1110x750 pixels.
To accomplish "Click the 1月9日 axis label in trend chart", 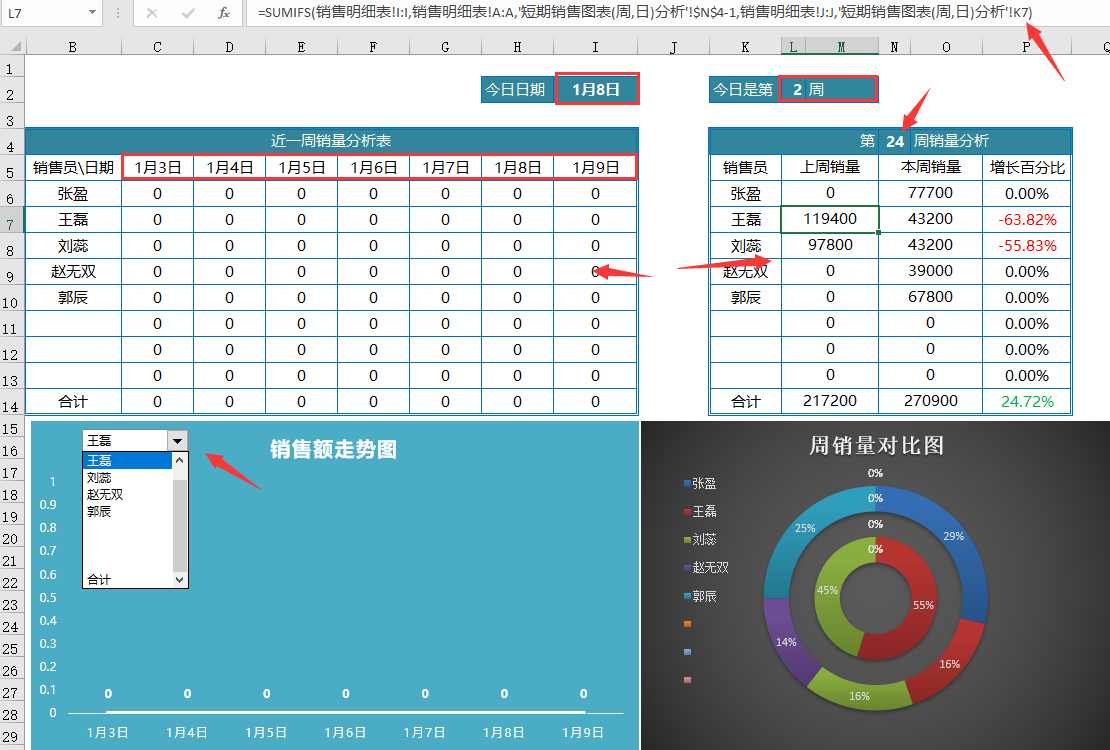I will tap(583, 732).
